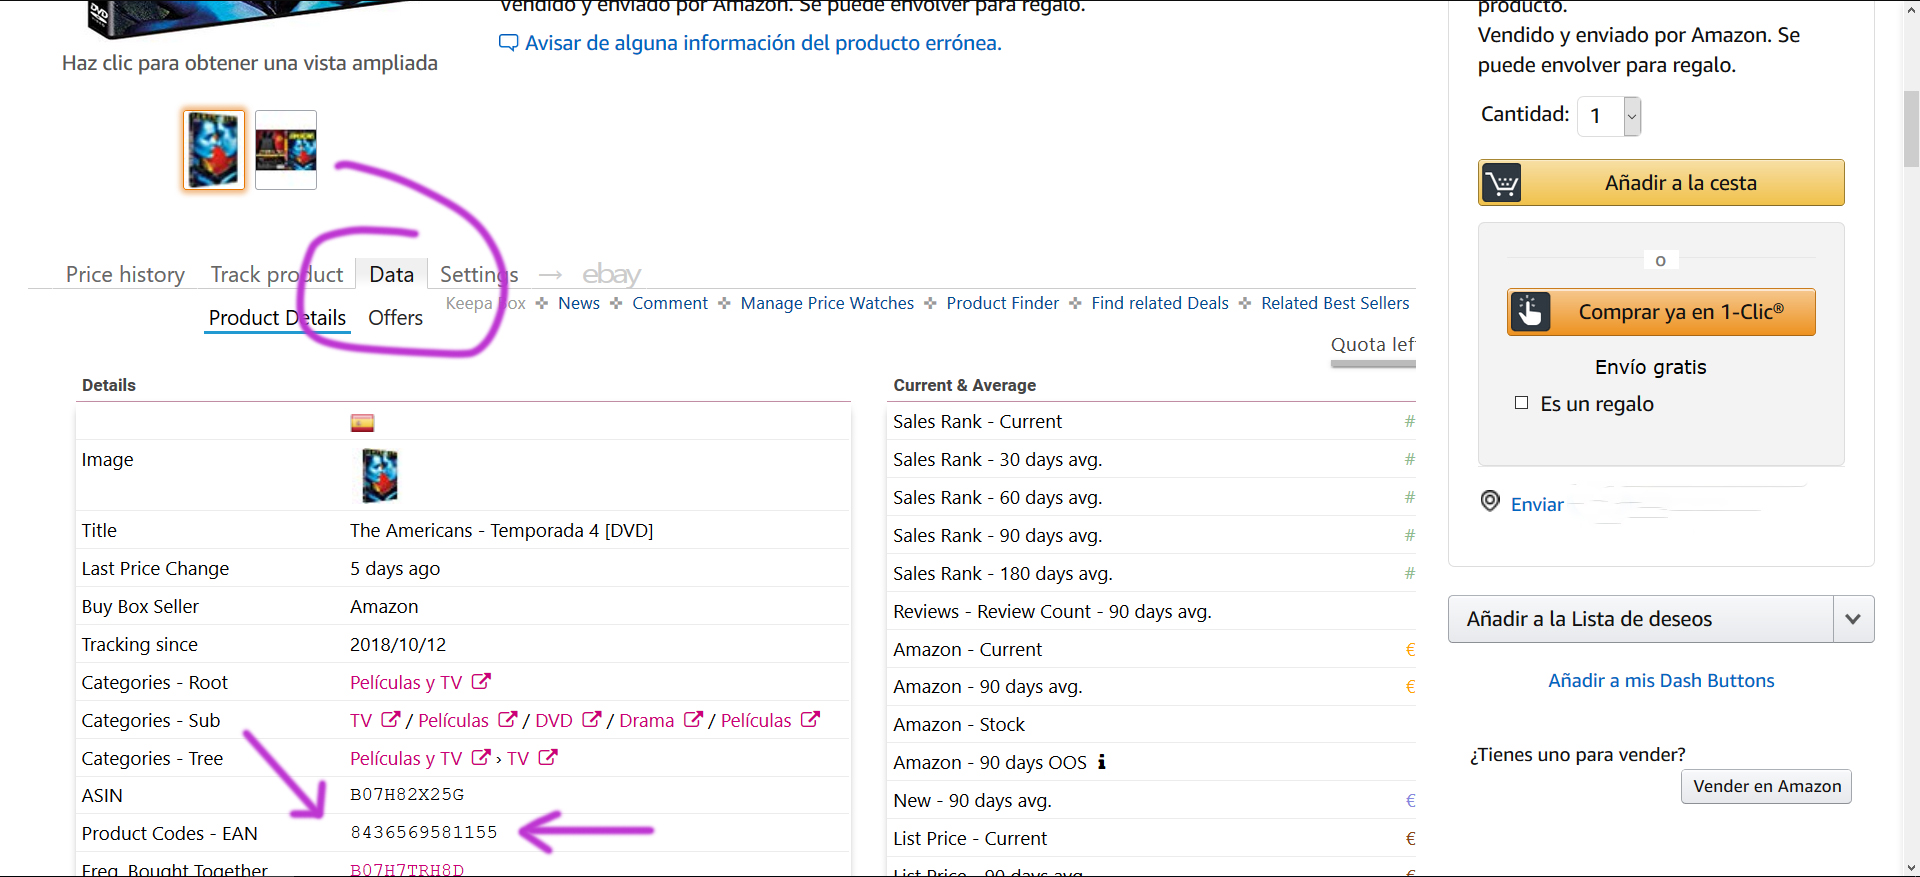
Task: Click 'Añadir a la cesta' button
Action: click(x=1661, y=183)
